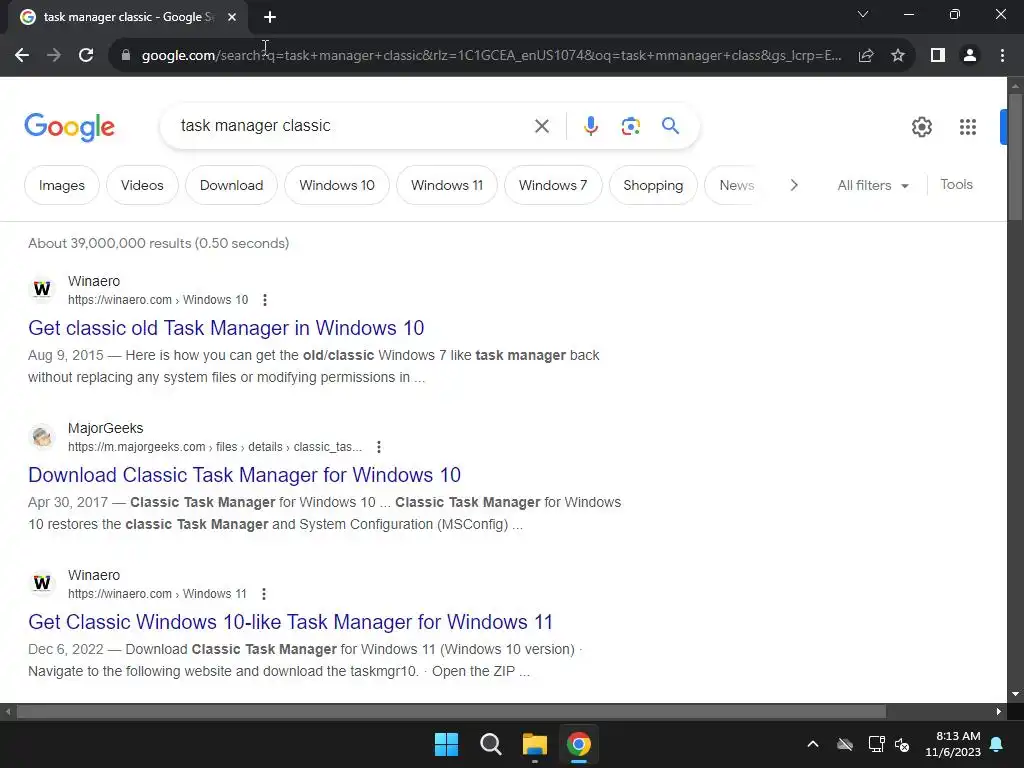Open options for winaero.com Windows 11 result
The height and width of the screenshot is (768, 1024).
[x=263, y=594]
